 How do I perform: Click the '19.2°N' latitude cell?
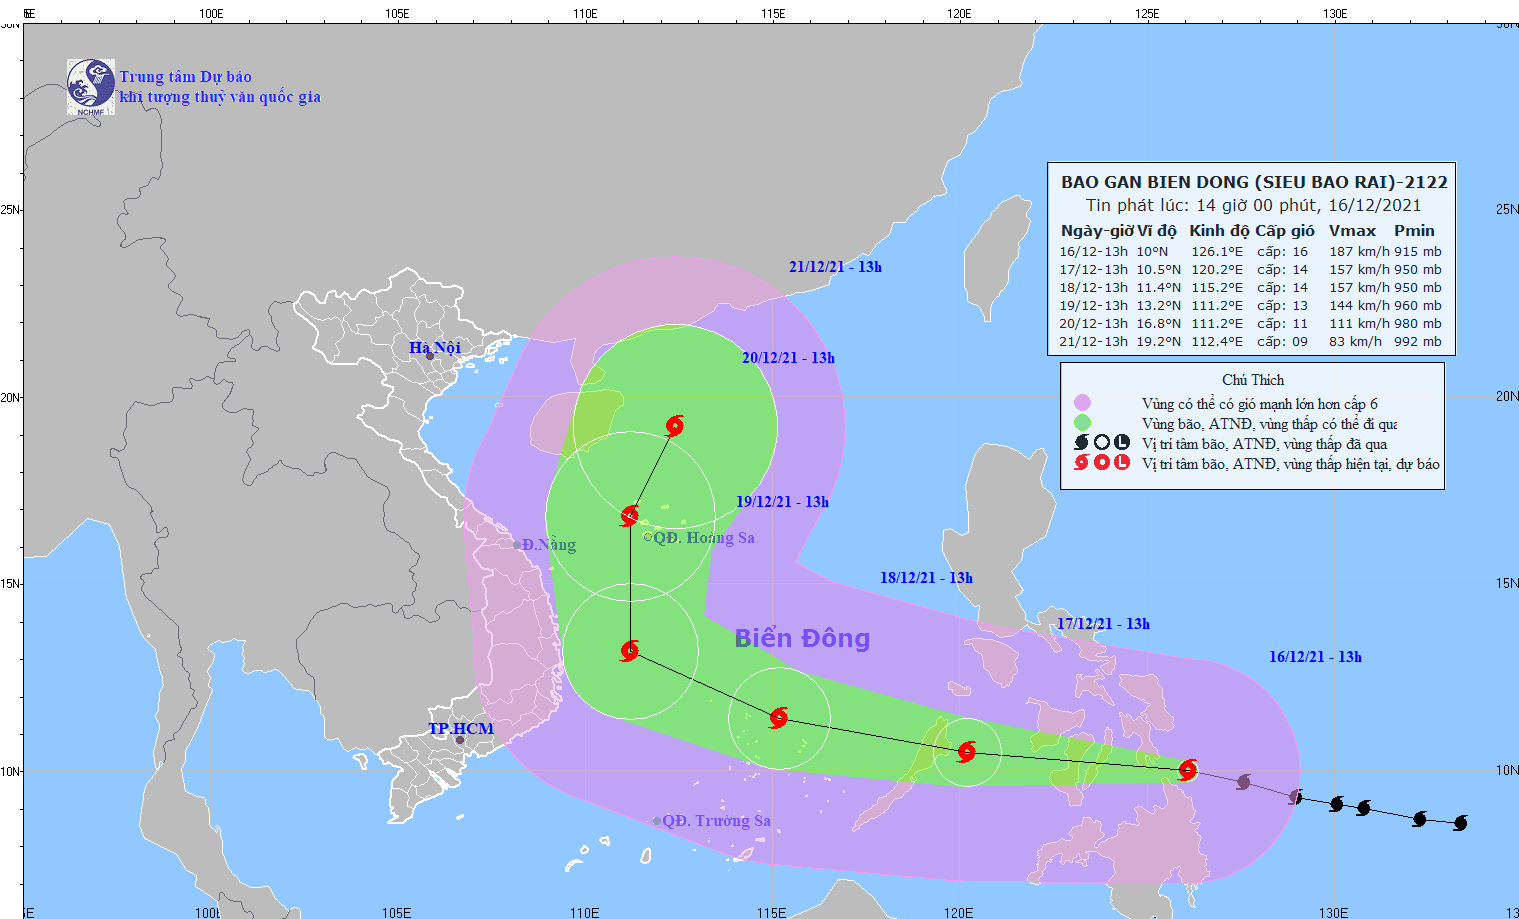pos(1158,342)
